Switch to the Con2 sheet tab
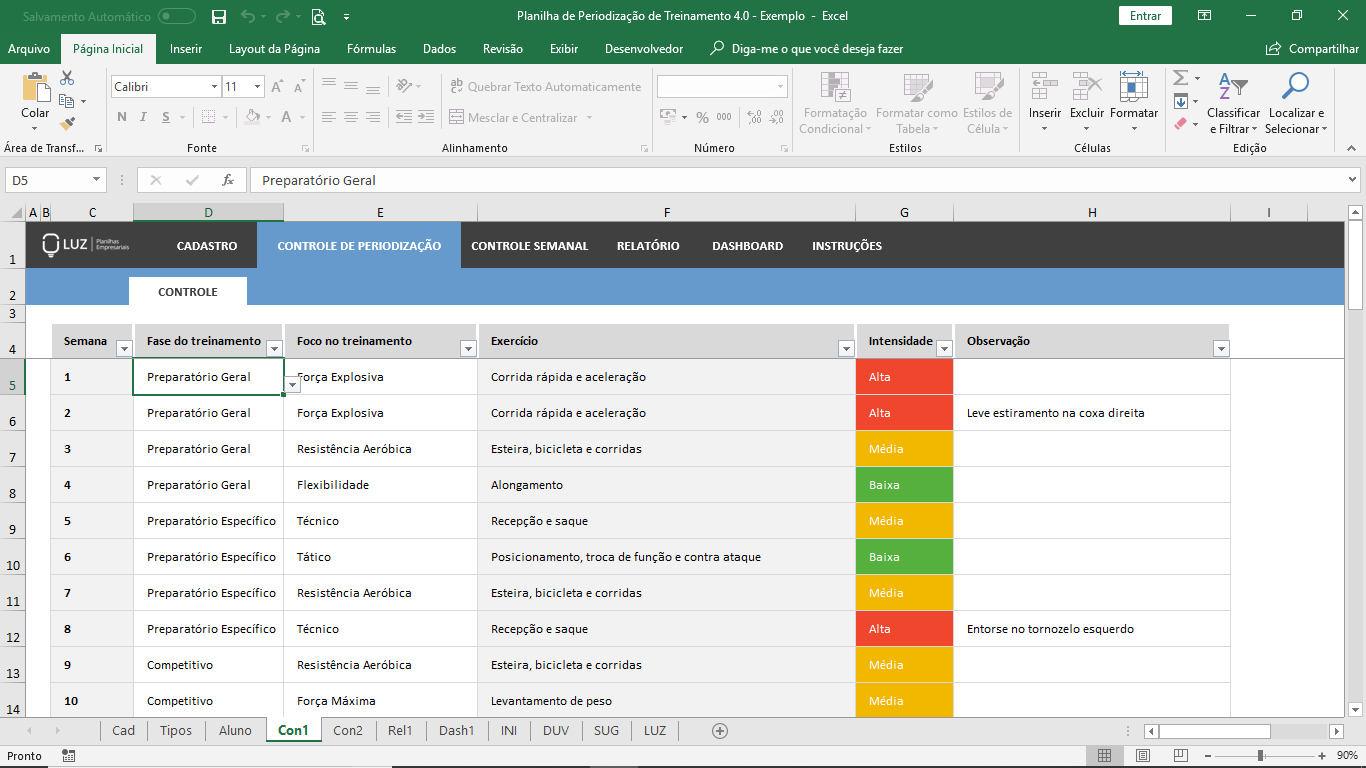1366x768 pixels. pyautogui.click(x=348, y=731)
